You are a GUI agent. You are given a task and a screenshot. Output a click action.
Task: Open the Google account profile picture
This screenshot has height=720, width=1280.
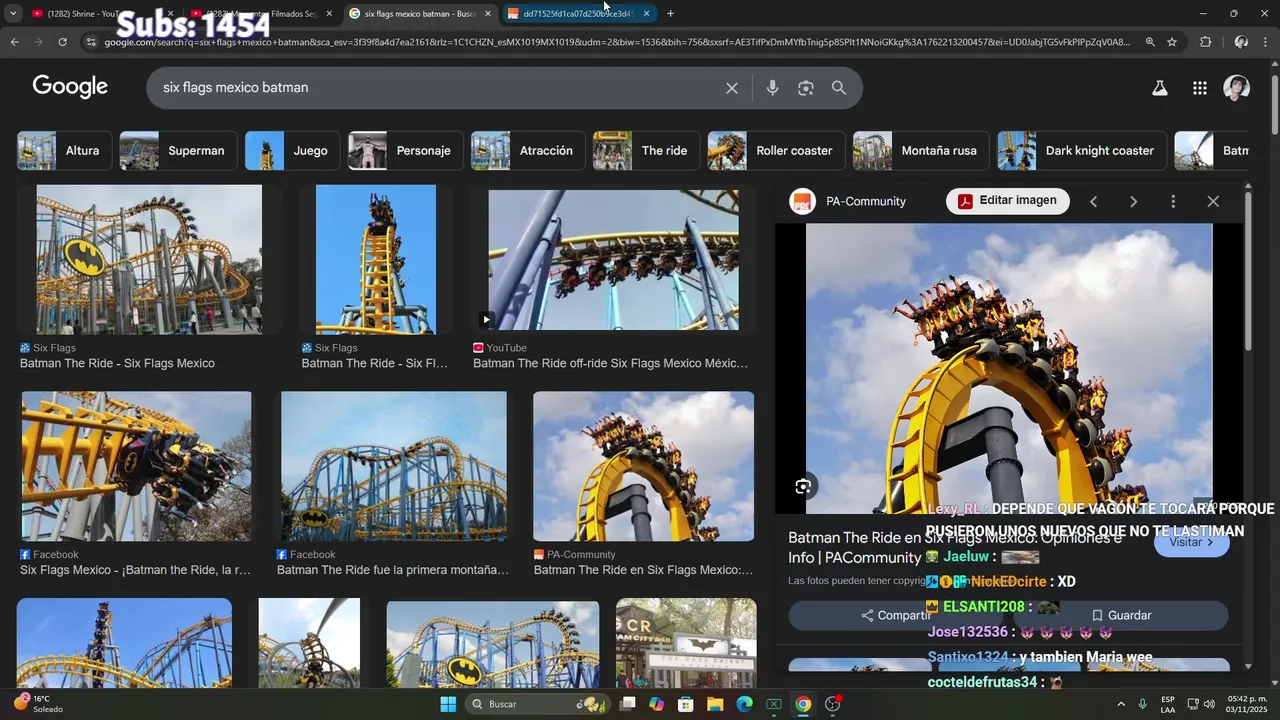[1237, 88]
